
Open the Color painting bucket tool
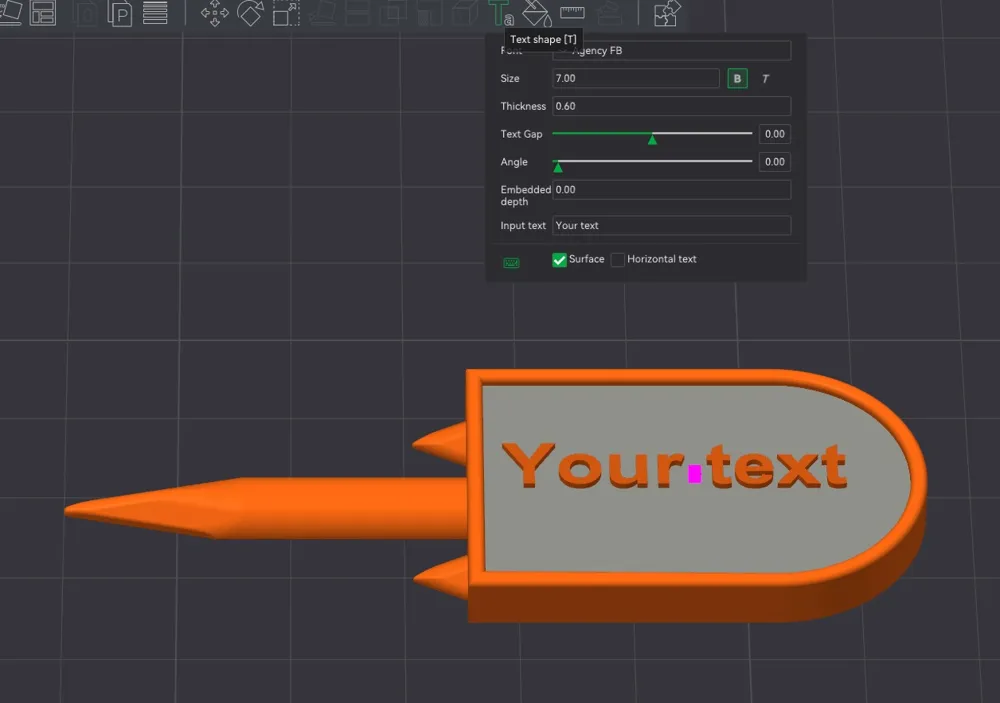536,13
